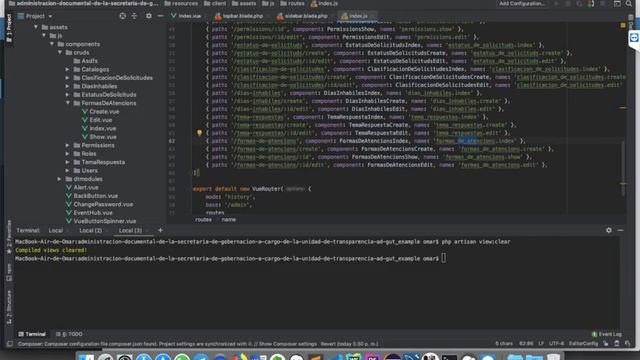This screenshot has width=640, height=360.
Task: Open Show.vue in FormasDeAtencions
Action: 99,137
